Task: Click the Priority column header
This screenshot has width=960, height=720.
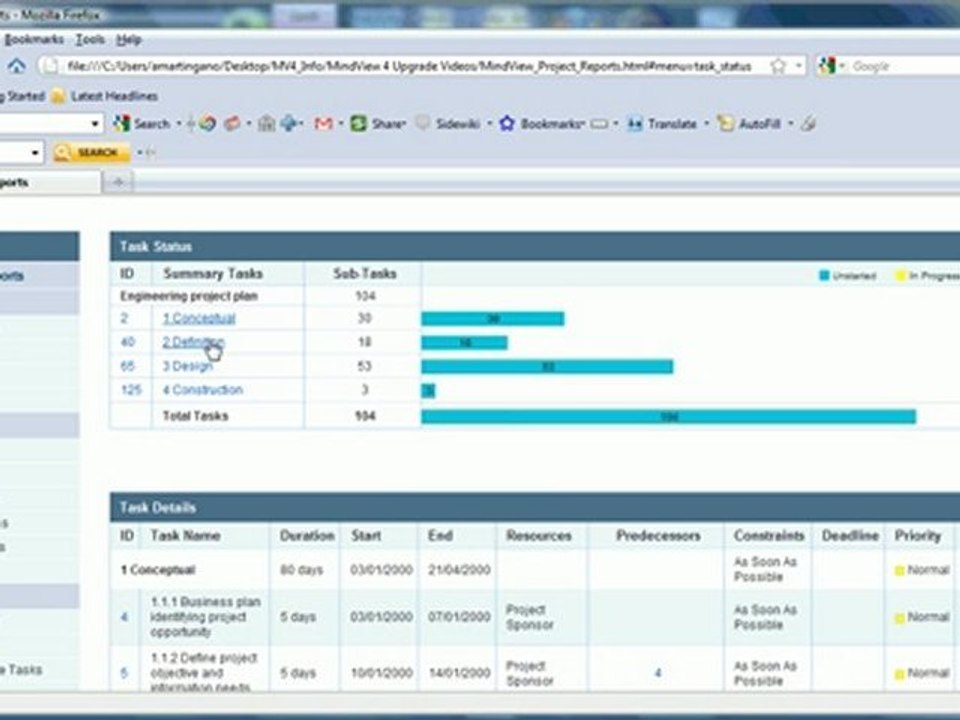Action: pos(917,536)
